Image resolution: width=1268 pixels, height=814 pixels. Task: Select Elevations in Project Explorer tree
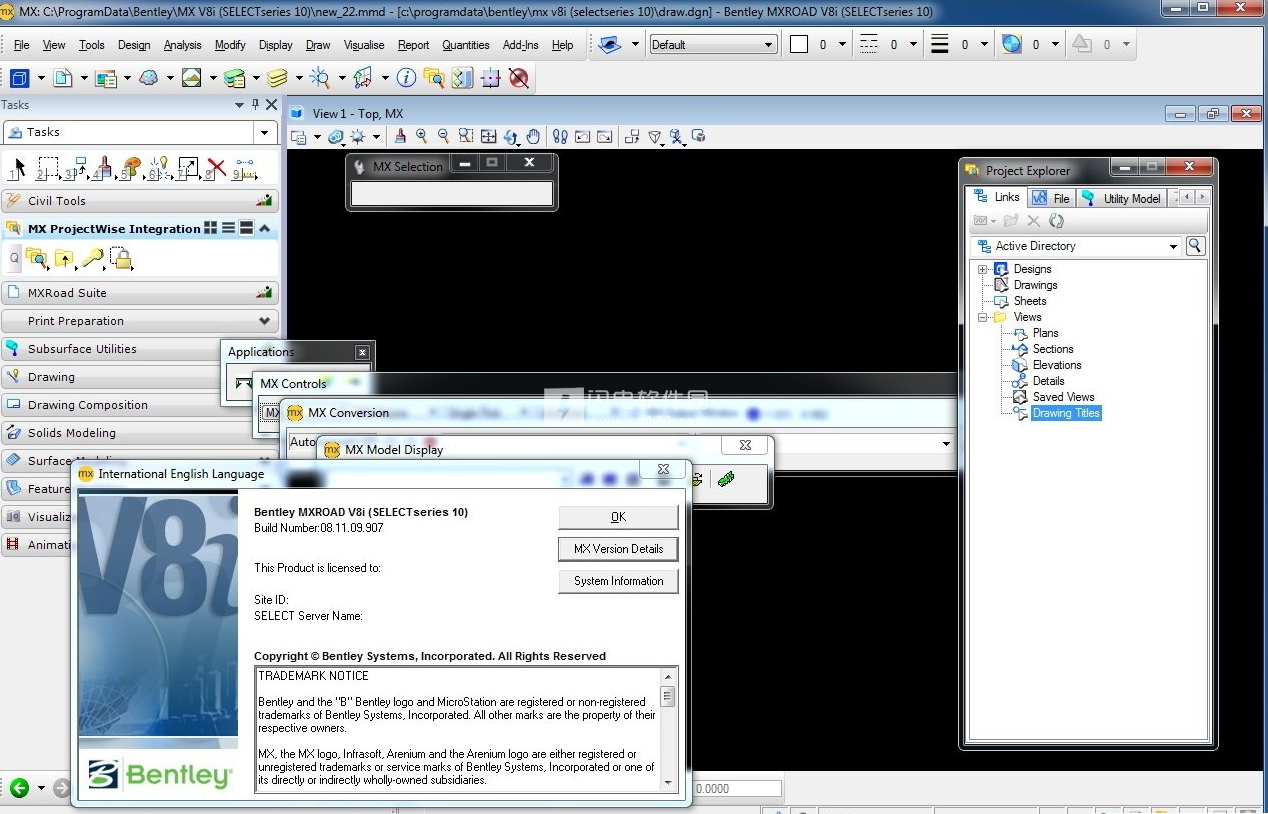click(x=1057, y=365)
